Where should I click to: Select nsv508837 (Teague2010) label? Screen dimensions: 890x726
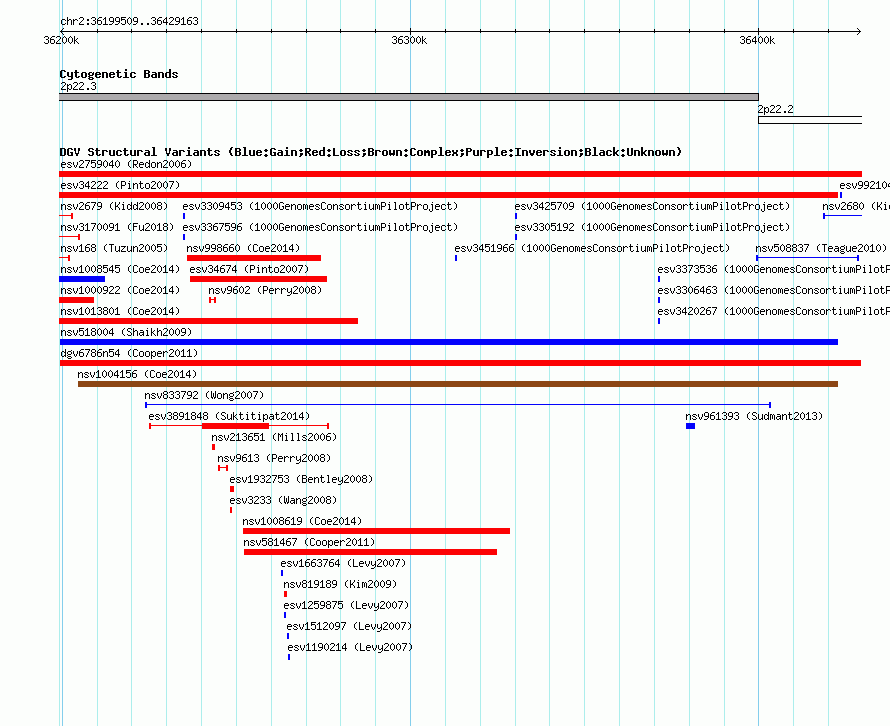tap(821, 248)
